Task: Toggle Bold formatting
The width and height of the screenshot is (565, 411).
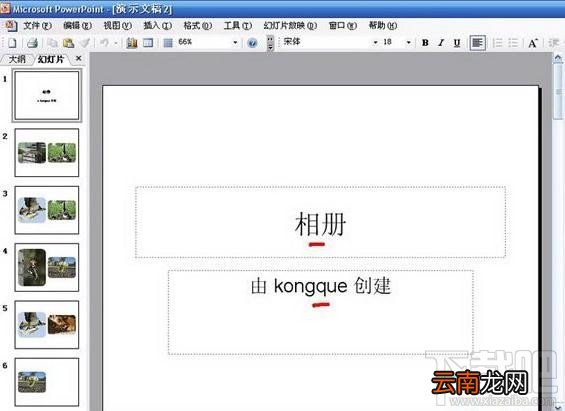Action: coord(425,43)
